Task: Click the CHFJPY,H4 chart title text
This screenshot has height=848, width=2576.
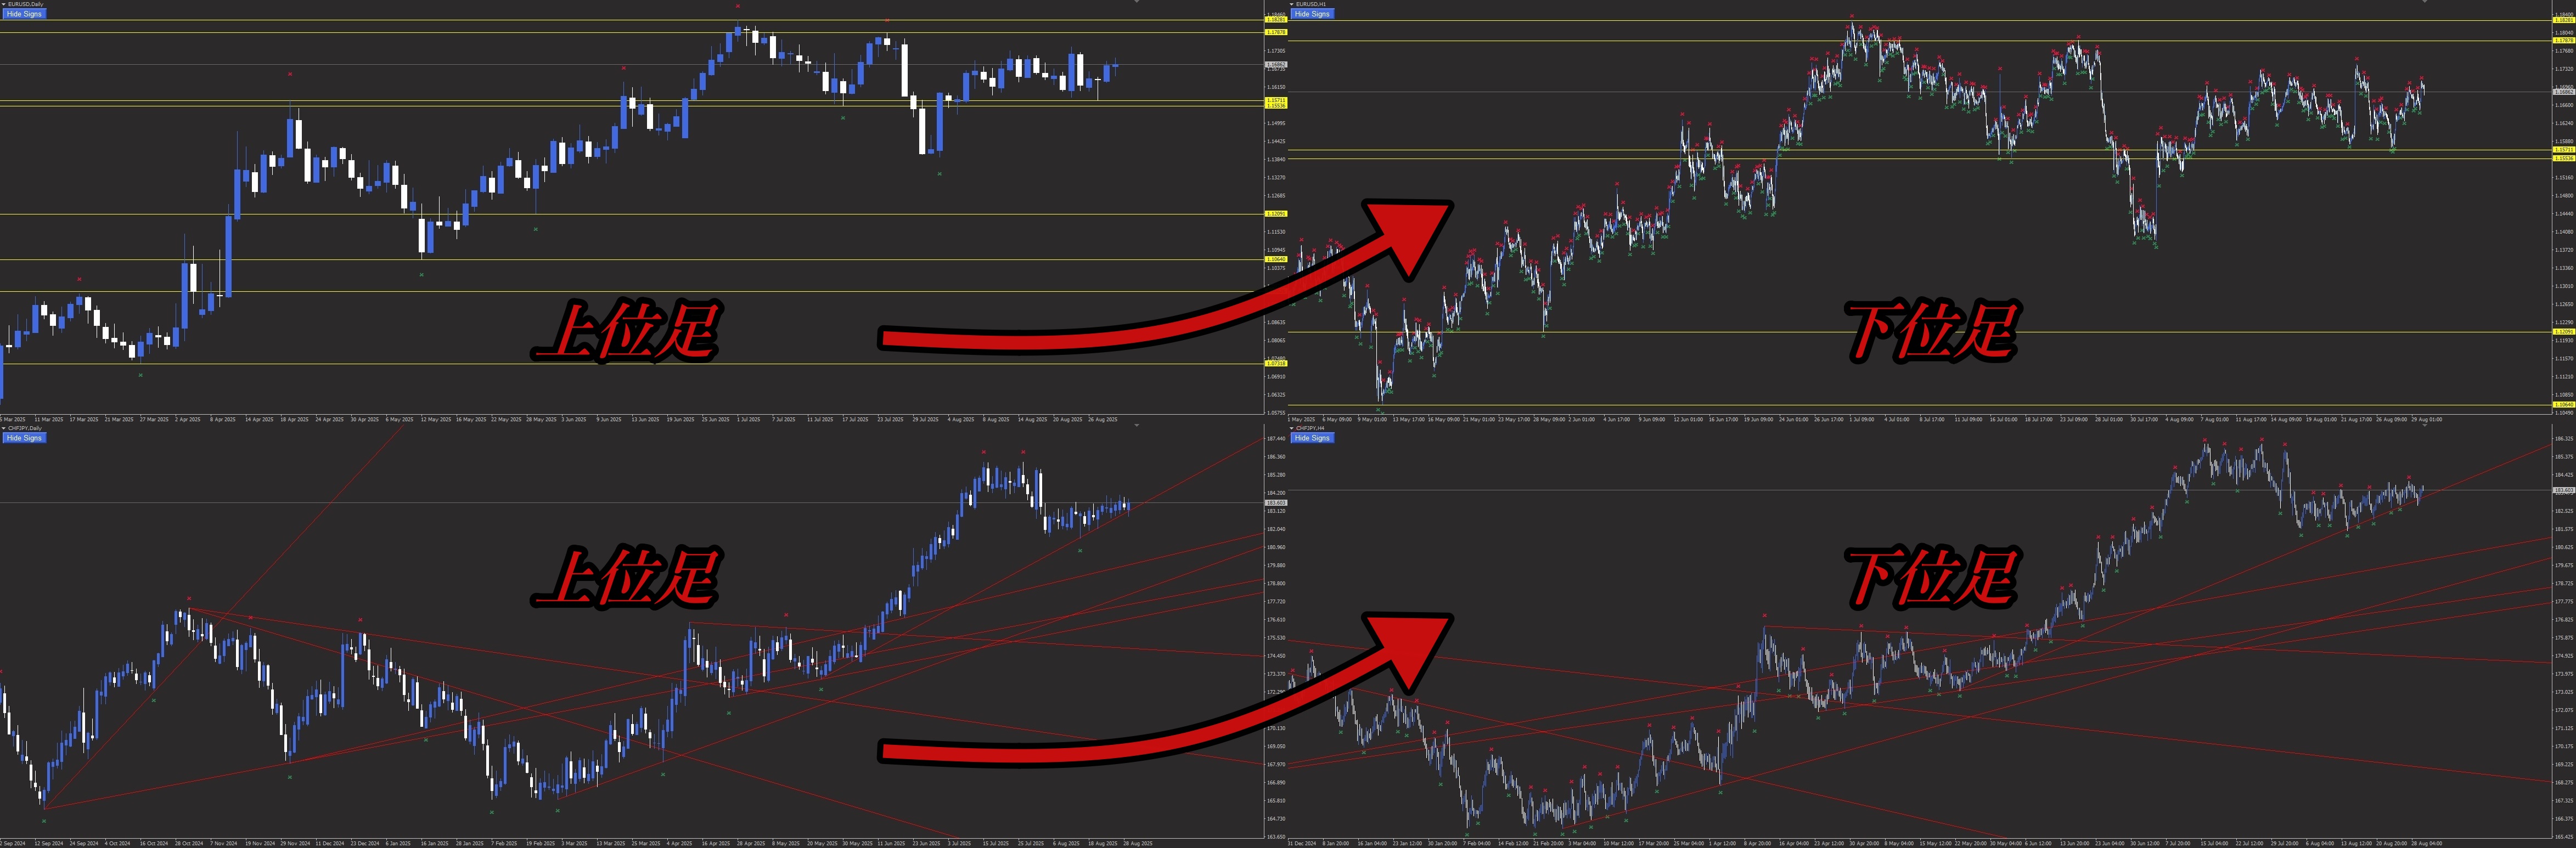Action: point(1311,428)
